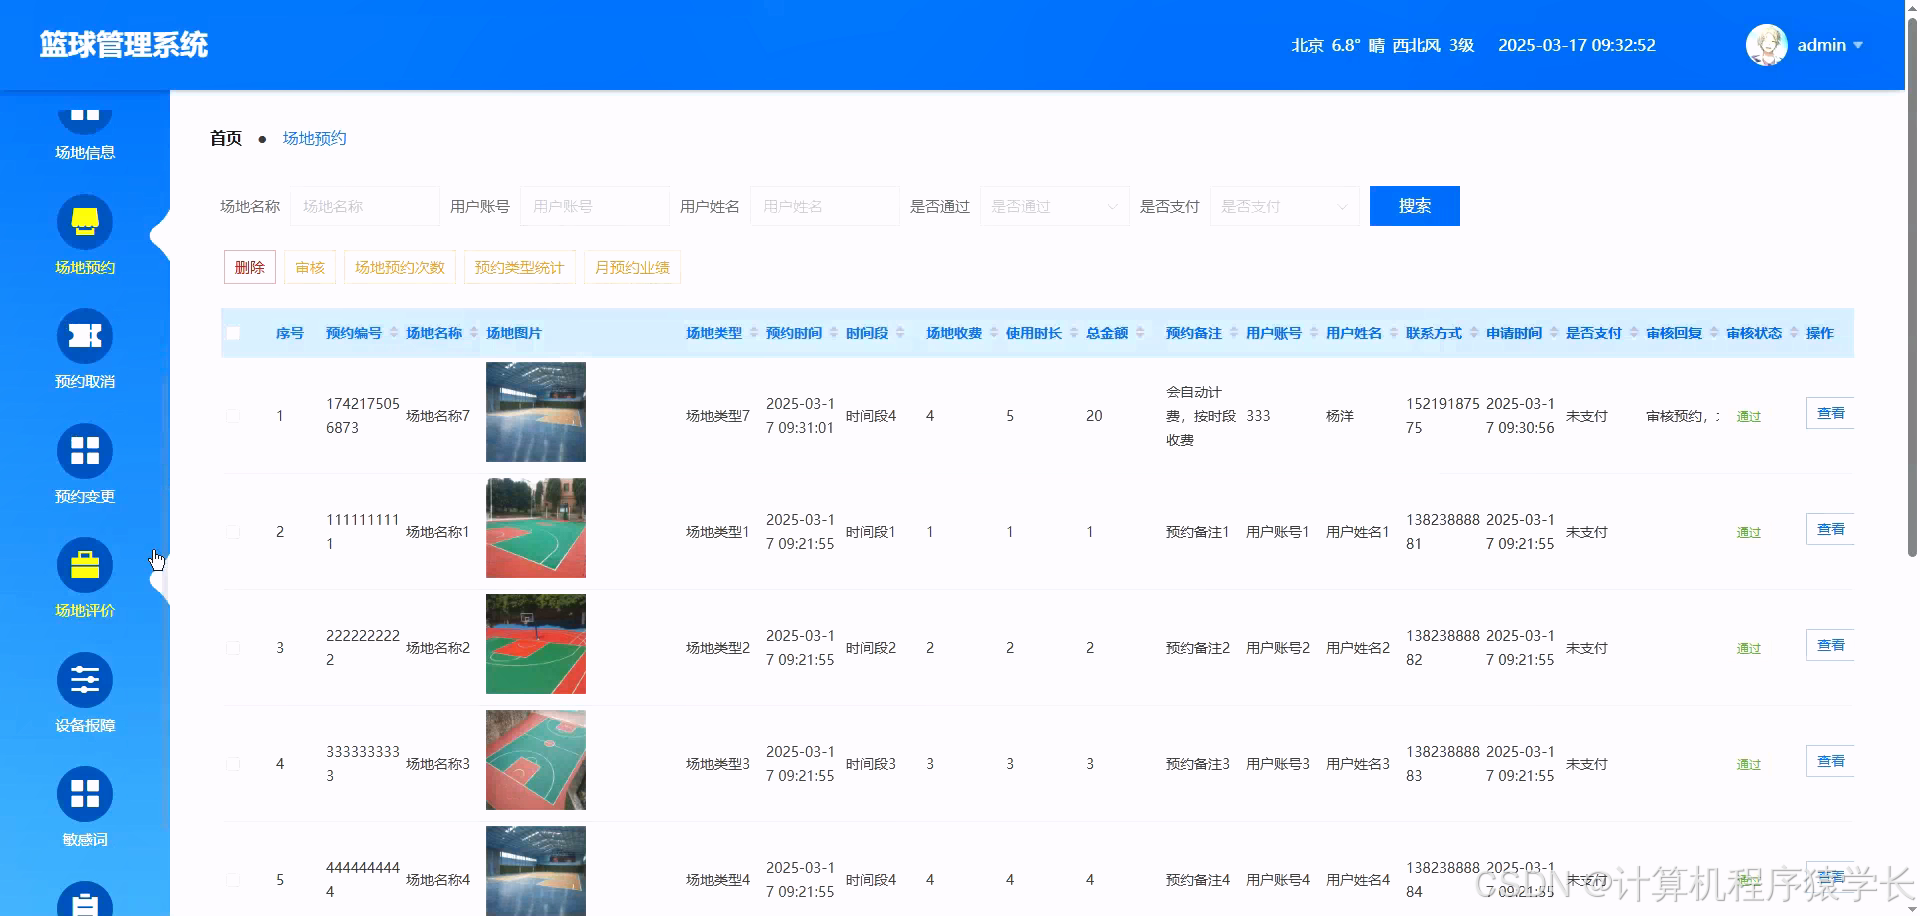Image resolution: width=1920 pixels, height=916 pixels.
Task: Go to 首页 via breadcrumb
Action: tap(224, 137)
